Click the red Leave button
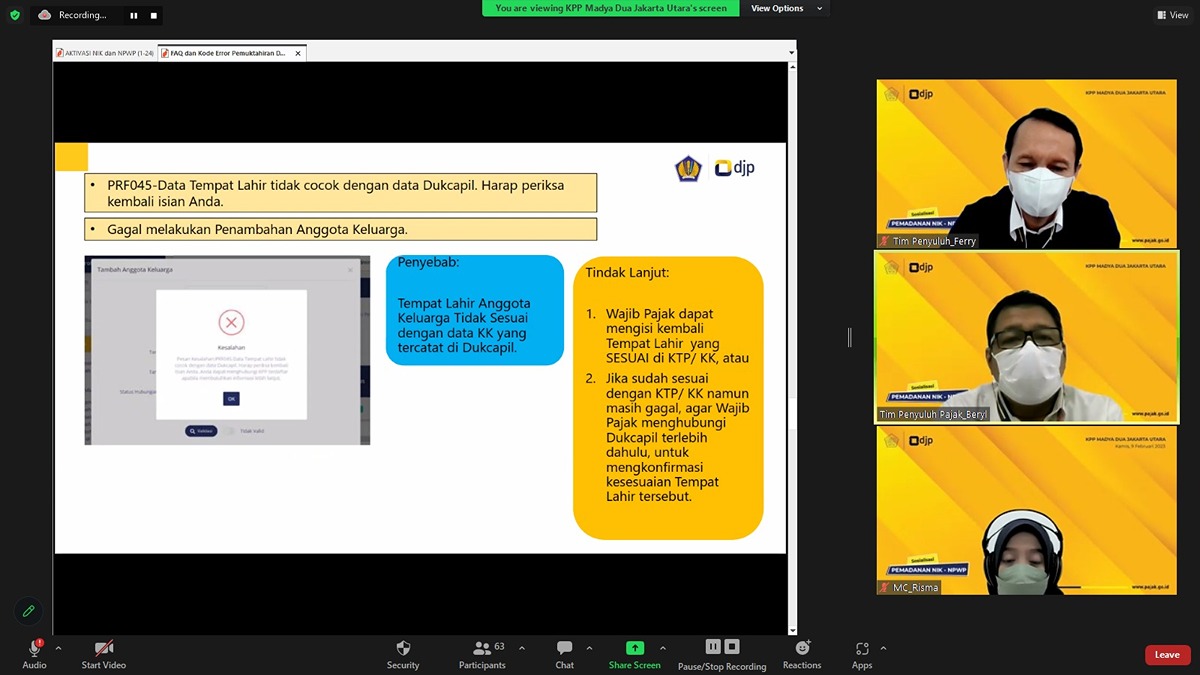The width and height of the screenshot is (1200, 675). coord(1167,655)
